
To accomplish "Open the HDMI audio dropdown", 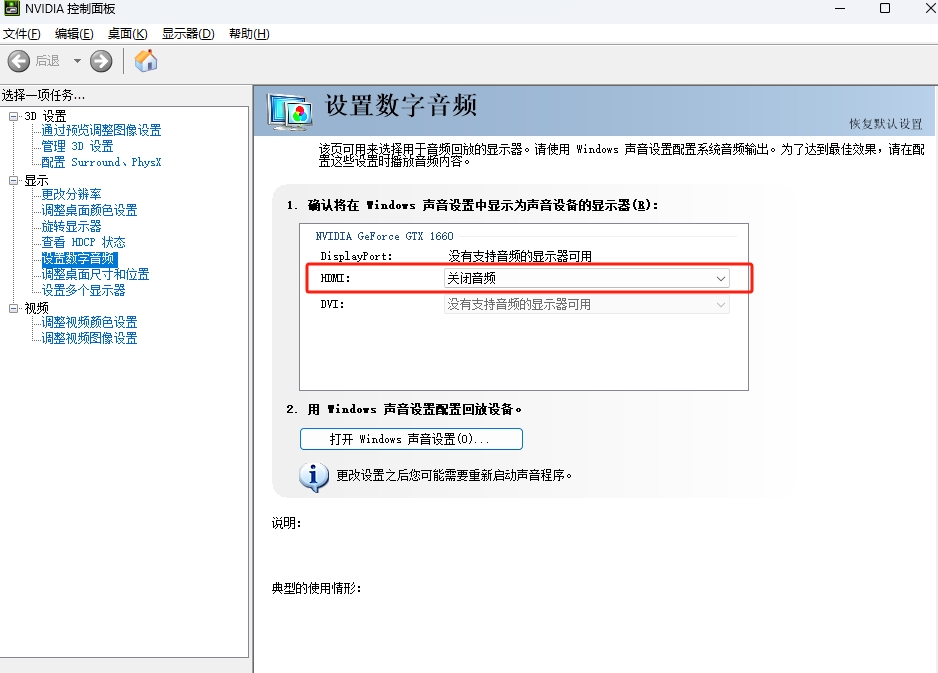I will pyautogui.click(x=586, y=278).
